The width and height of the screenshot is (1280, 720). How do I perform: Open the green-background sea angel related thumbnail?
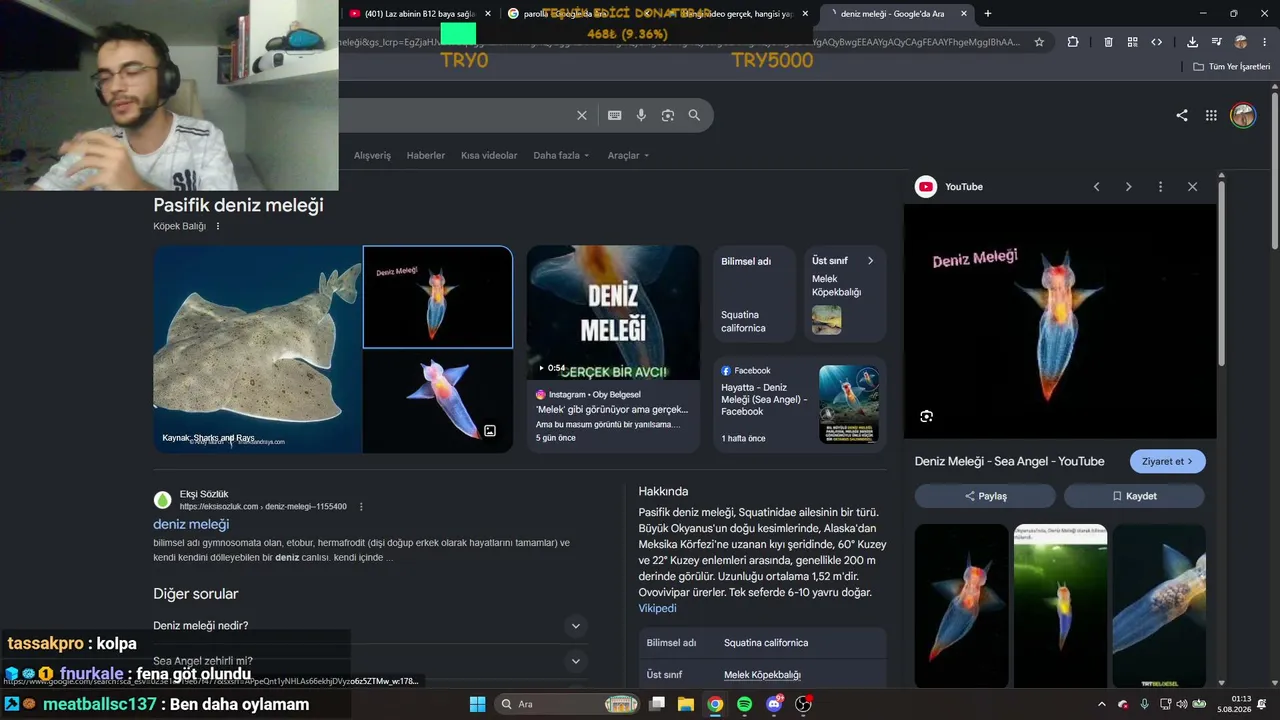(1060, 604)
